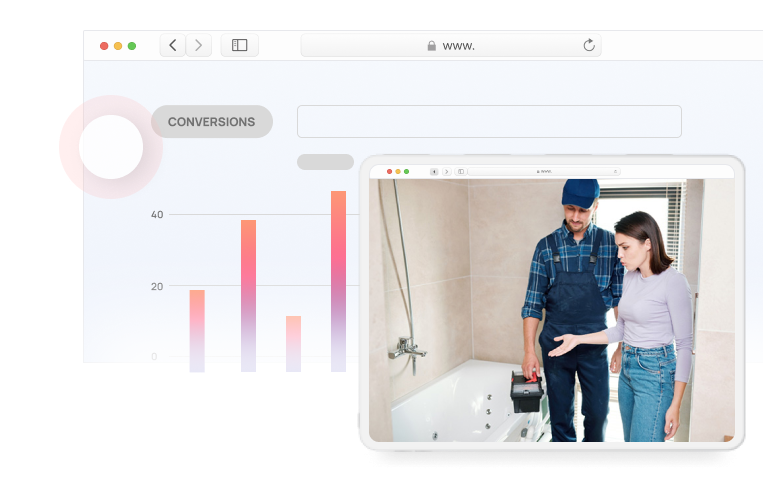Viewport: 763px width, 479px height.
Task: Click the forward arrow in the large browser
Action: (199, 45)
